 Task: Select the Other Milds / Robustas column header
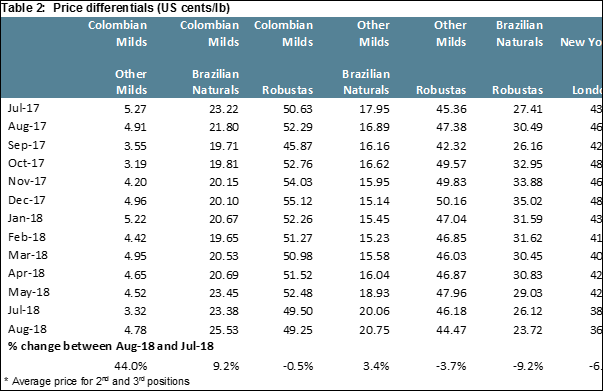(441, 57)
